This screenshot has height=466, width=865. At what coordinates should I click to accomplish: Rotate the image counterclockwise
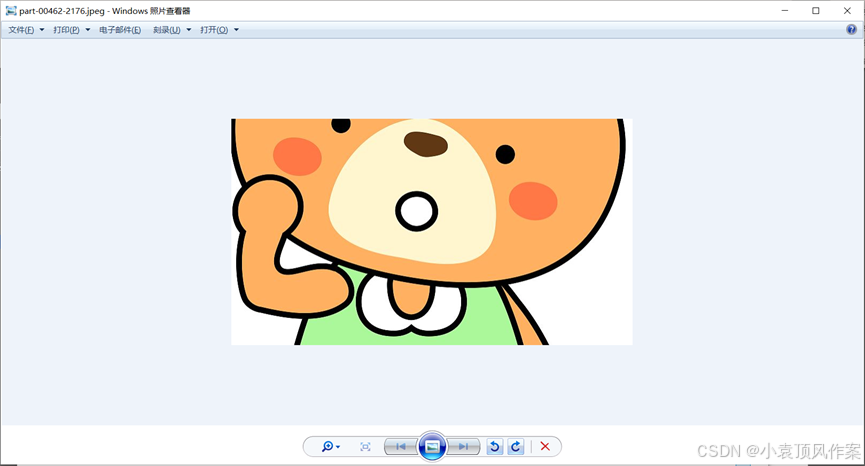495,446
